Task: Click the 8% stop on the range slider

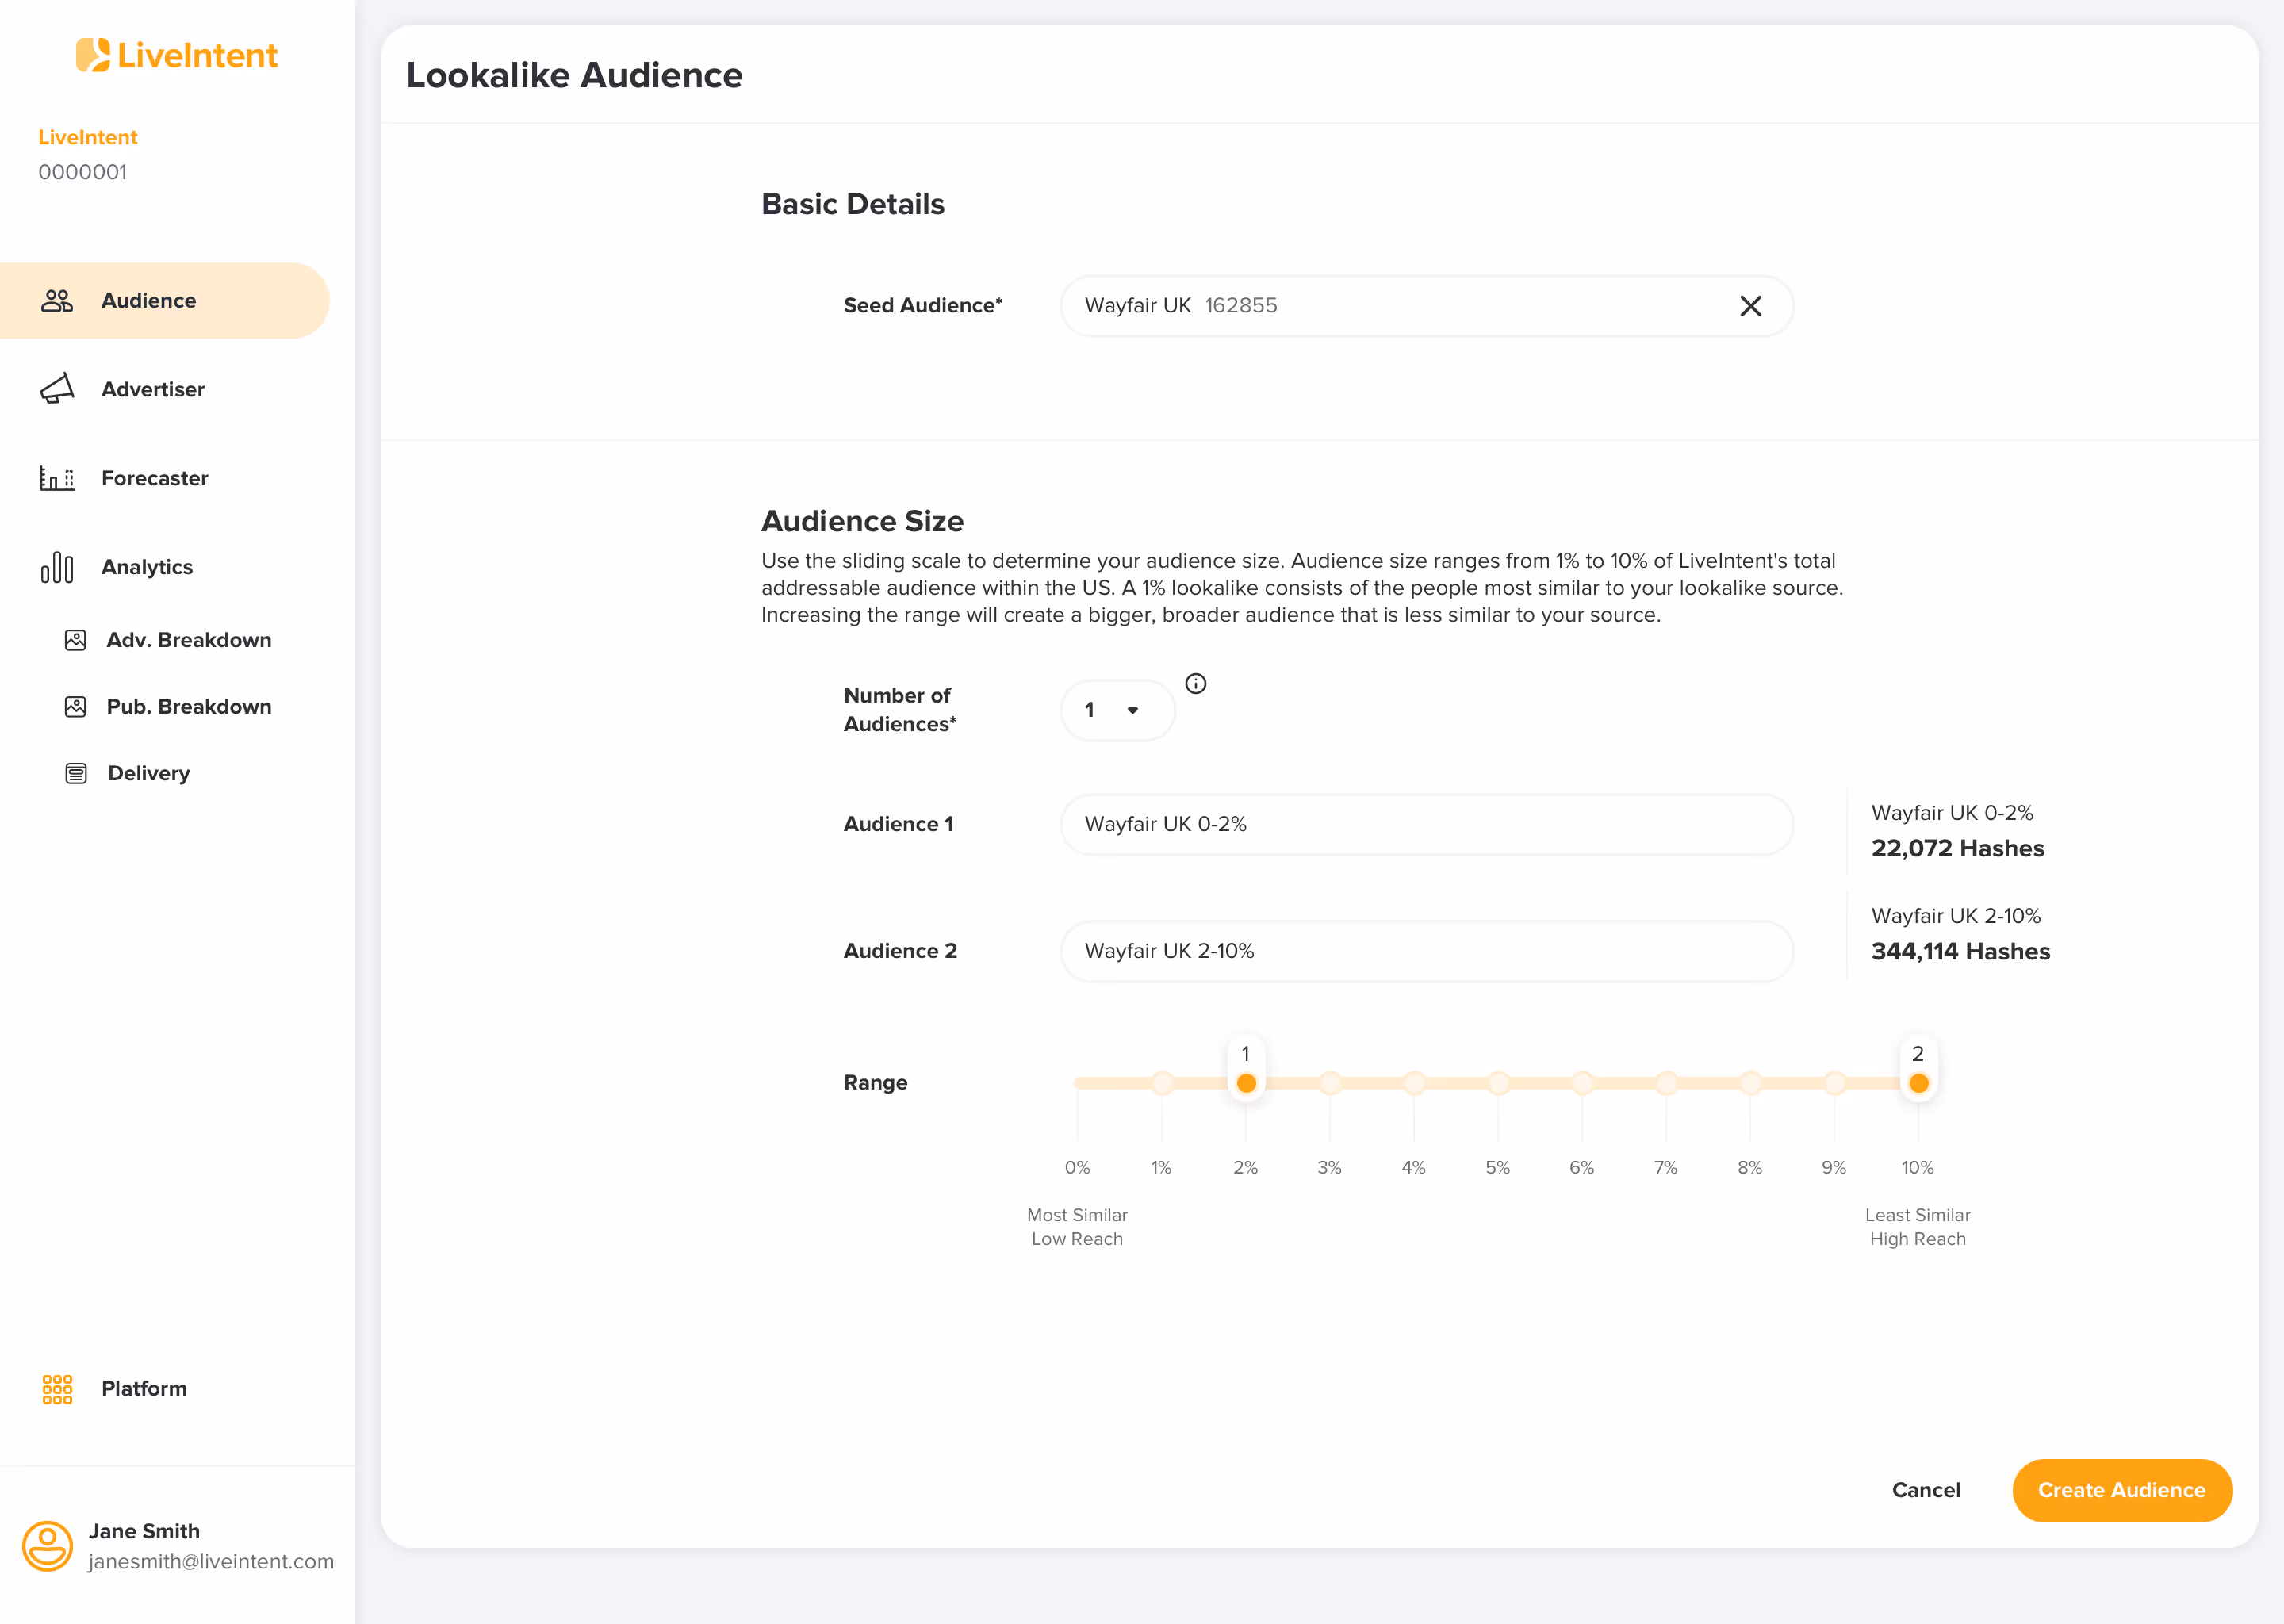Action: point(1750,1083)
